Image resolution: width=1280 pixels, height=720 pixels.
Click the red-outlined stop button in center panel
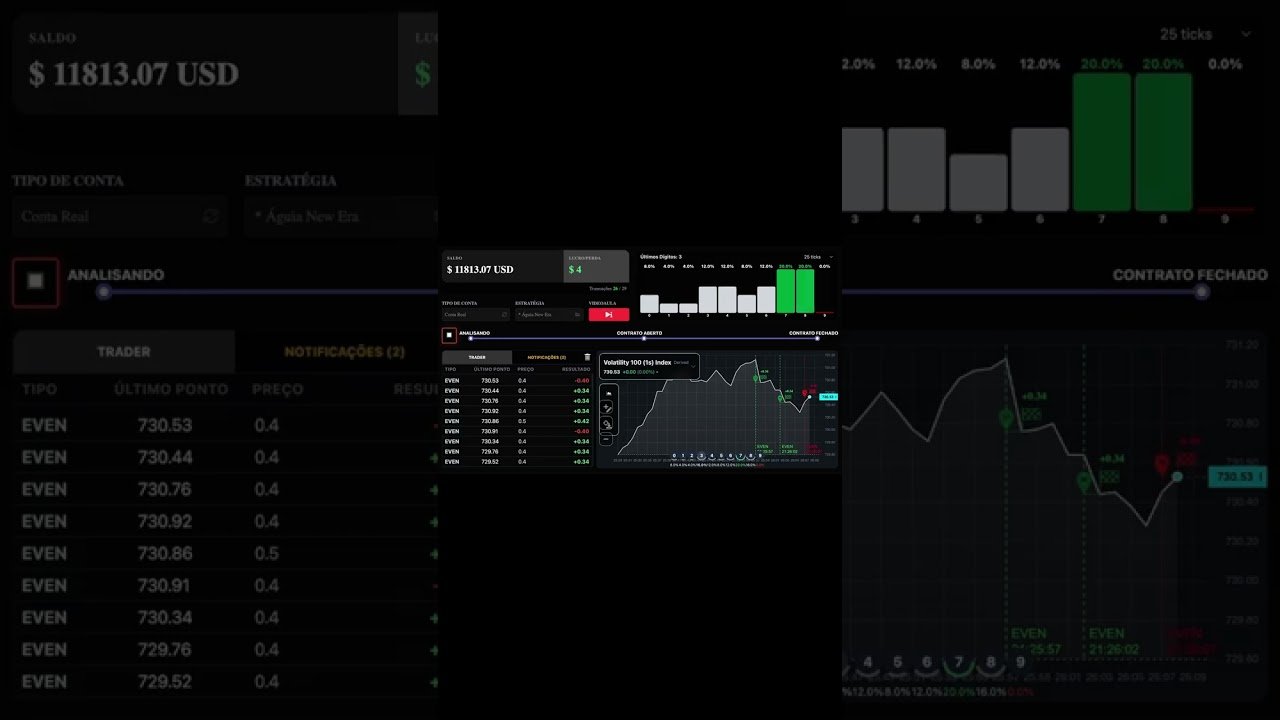[449, 335]
